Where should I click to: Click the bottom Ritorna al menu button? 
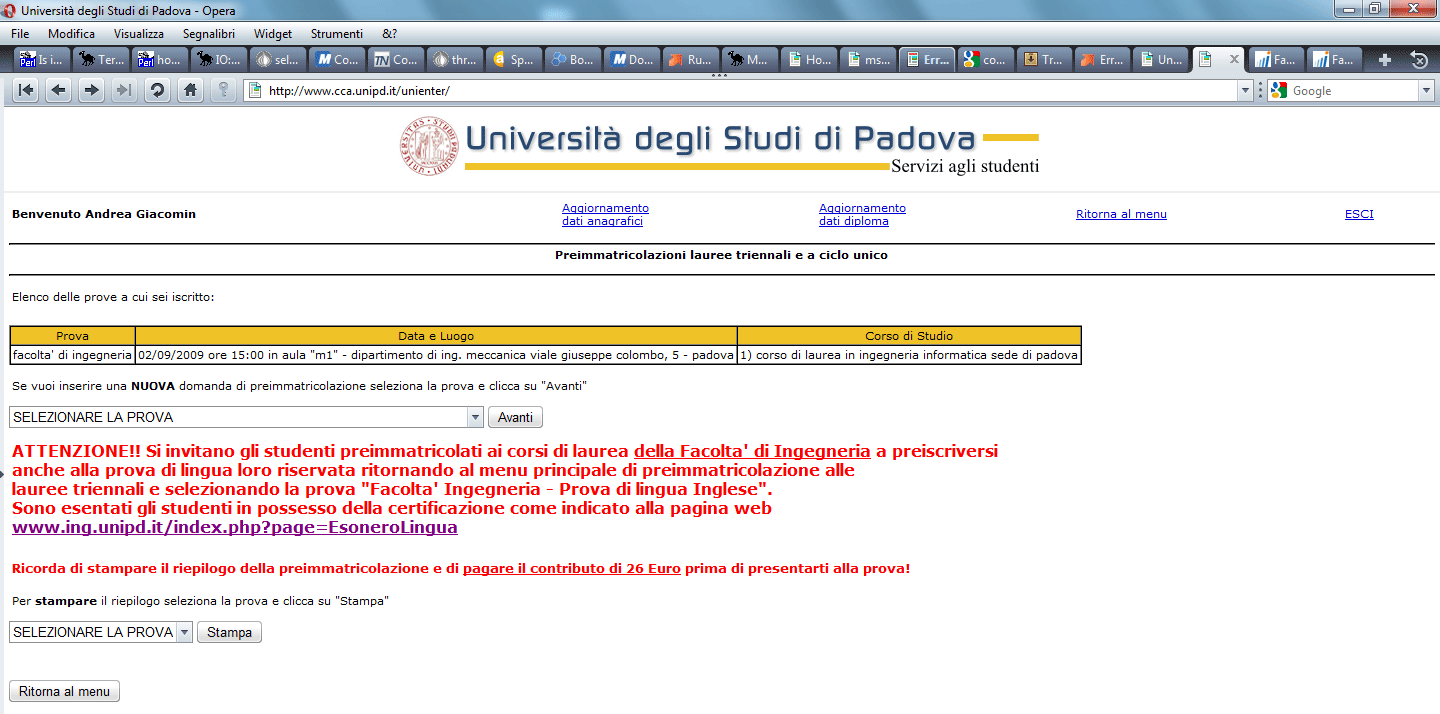tap(64, 691)
